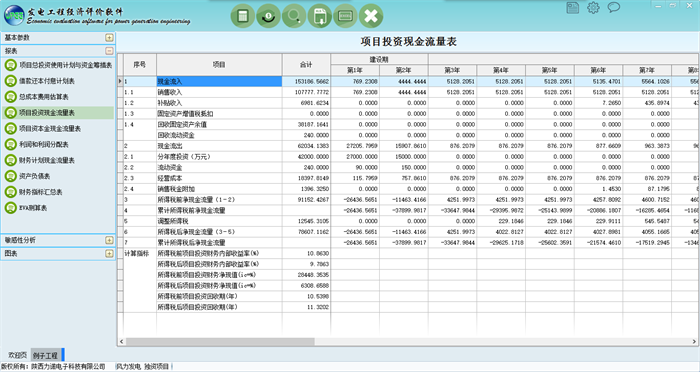Collapse the 报表 panel minus button
700x372 pixels.
coord(109,51)
